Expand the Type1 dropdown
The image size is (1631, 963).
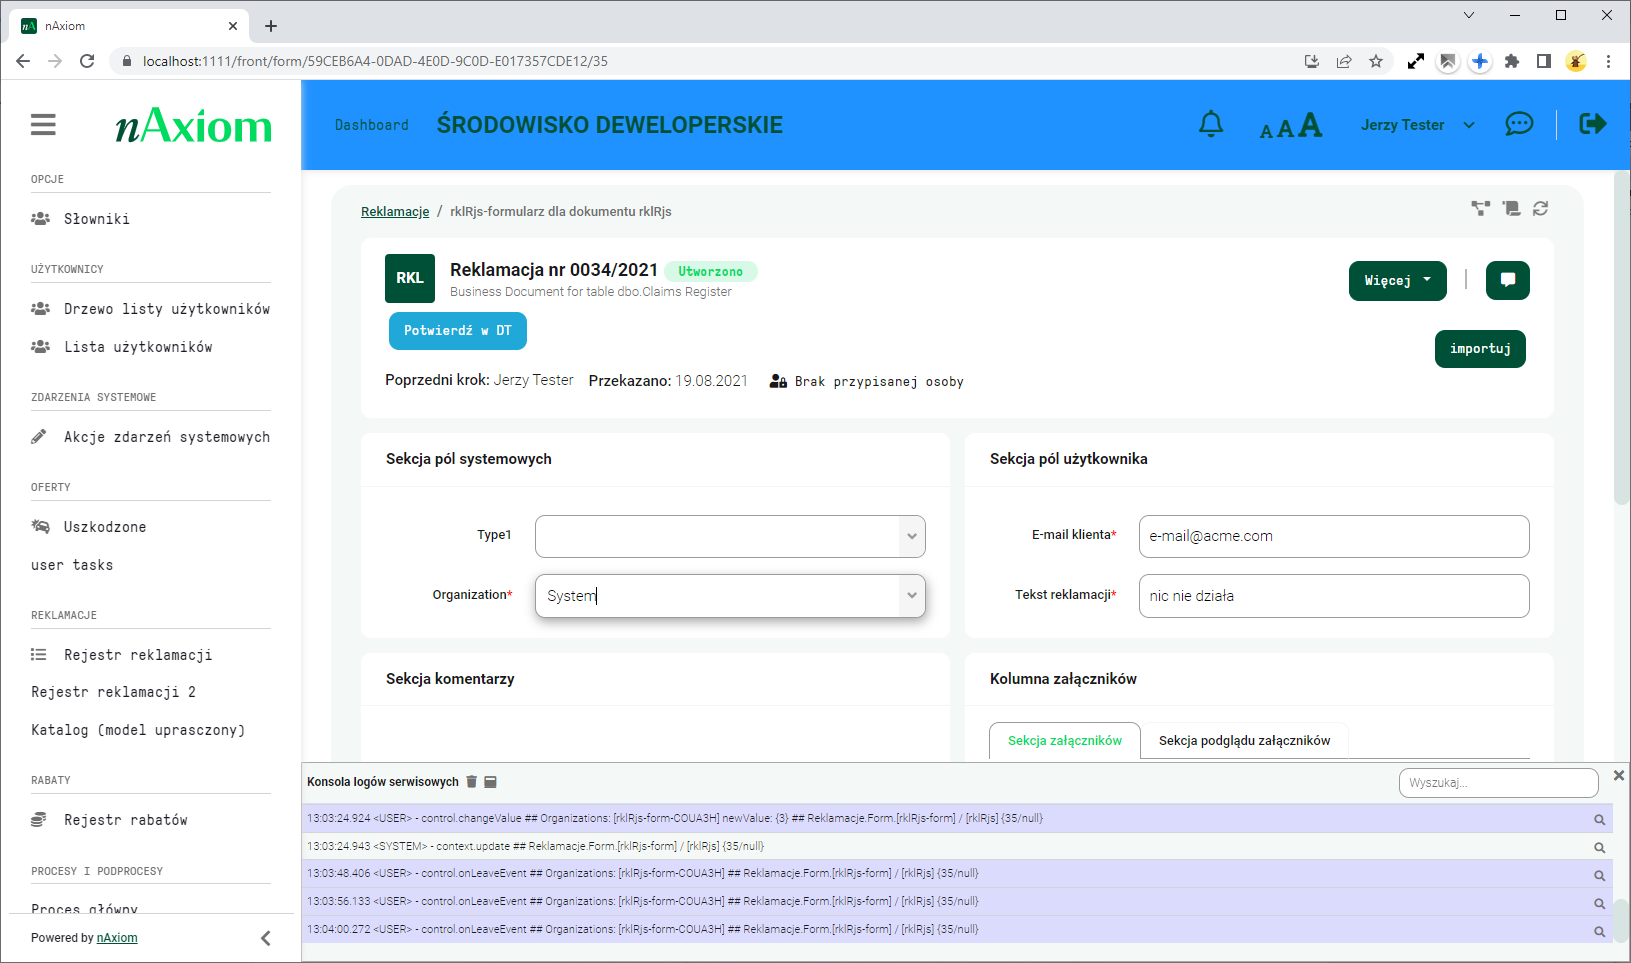tap(911, 536)
